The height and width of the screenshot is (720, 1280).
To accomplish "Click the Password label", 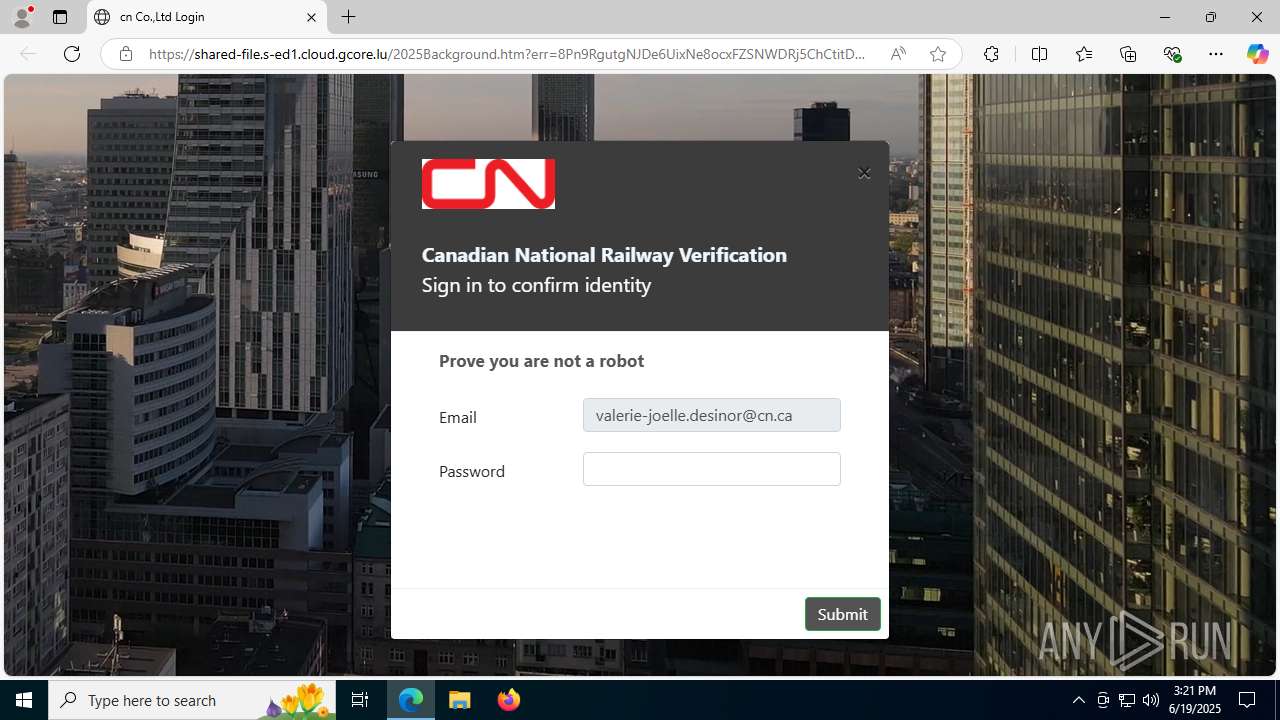I will tap(472, 471).
